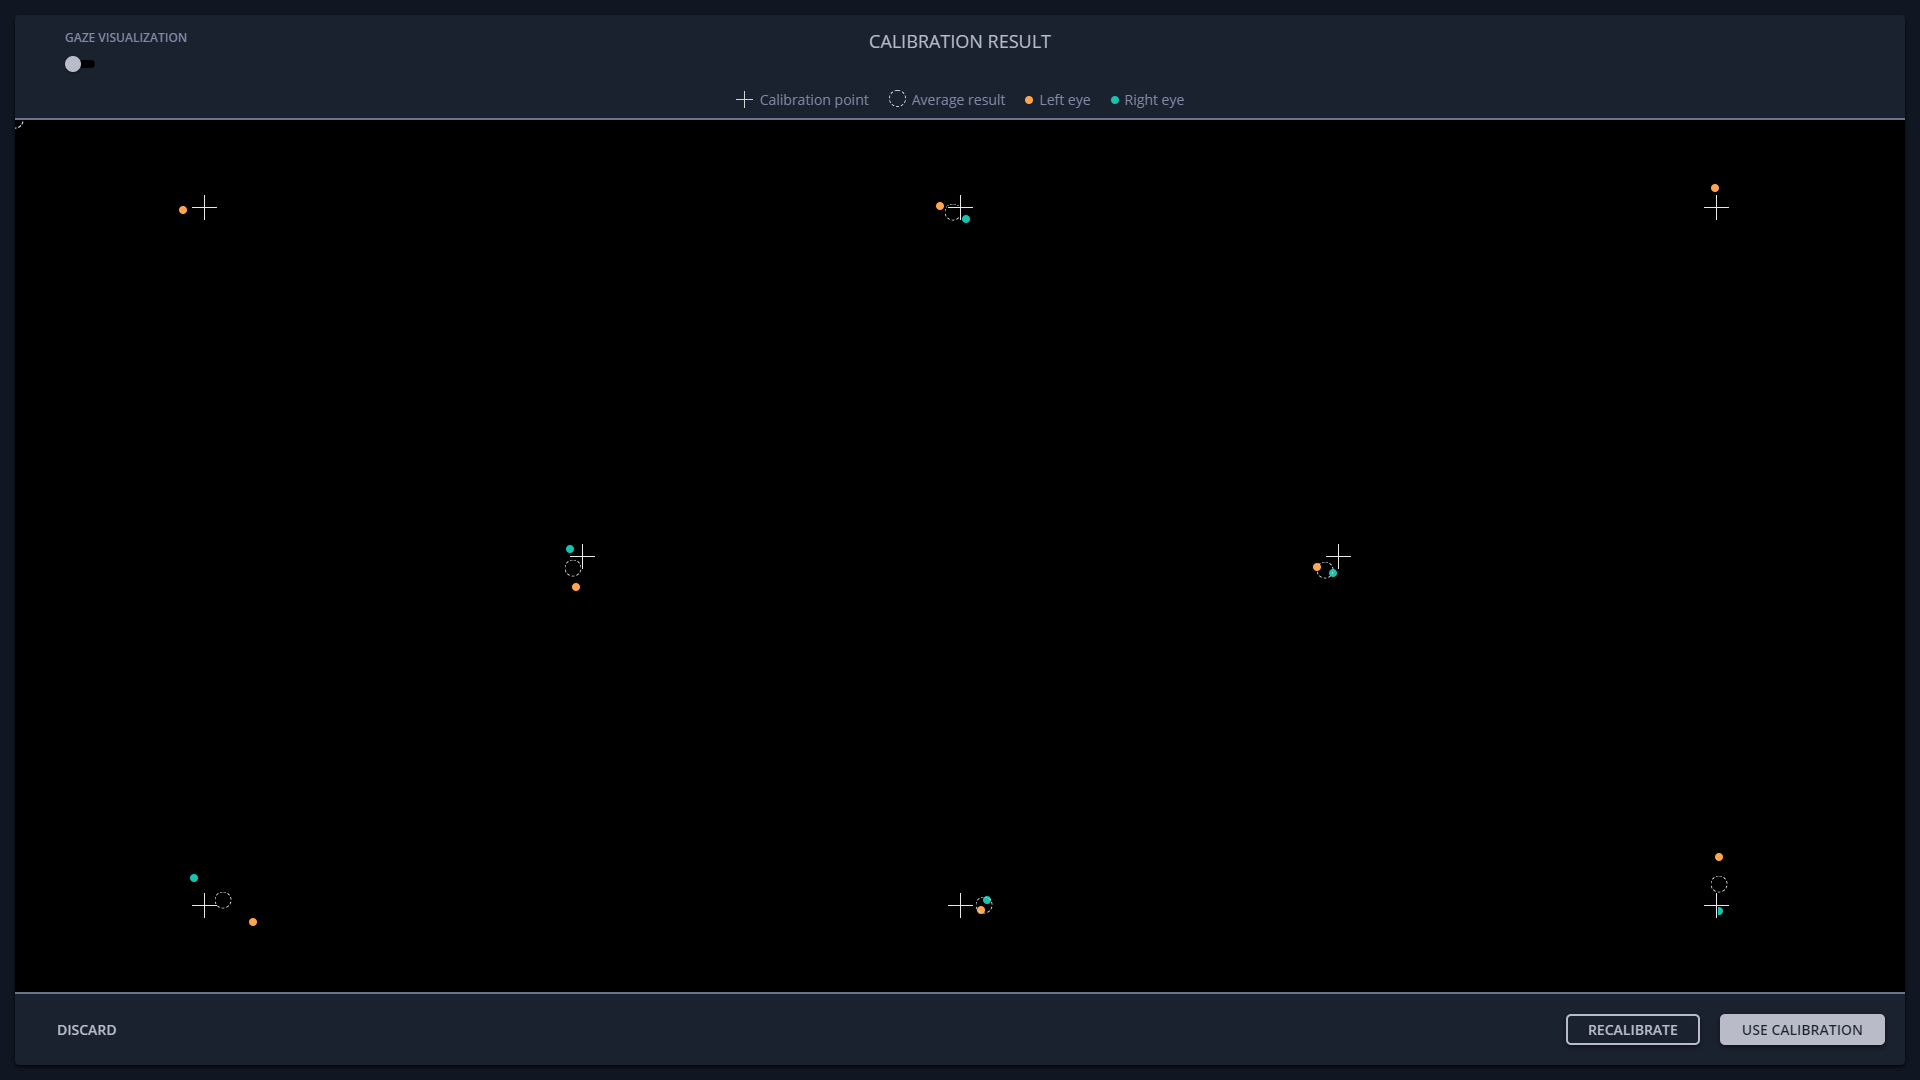Click the top-left calibration point cross
Image resolution: width=1920 pixels, height=1080 pixels.
204,208
